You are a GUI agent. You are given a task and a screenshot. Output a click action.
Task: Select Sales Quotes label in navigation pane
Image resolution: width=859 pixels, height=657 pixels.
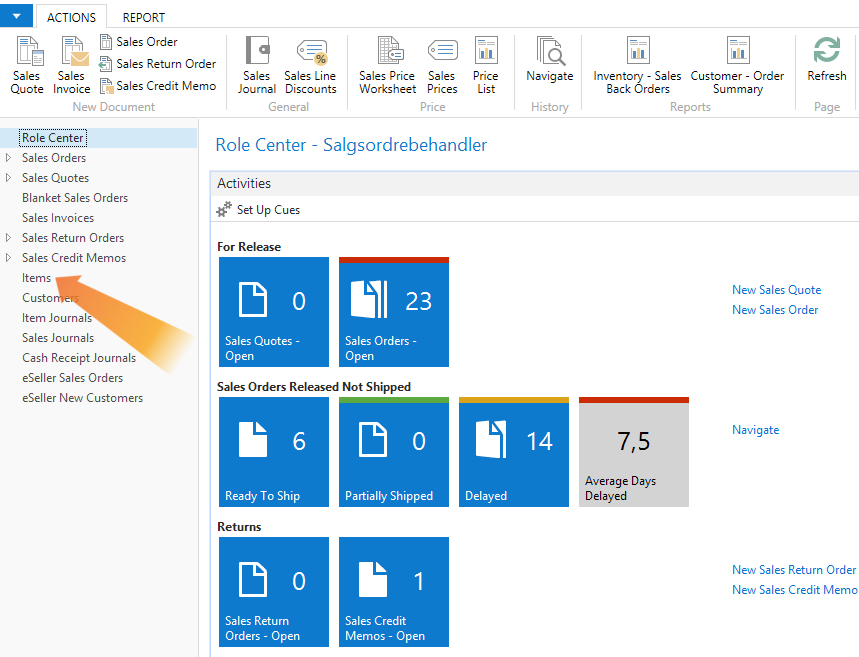tap(55, 178)
